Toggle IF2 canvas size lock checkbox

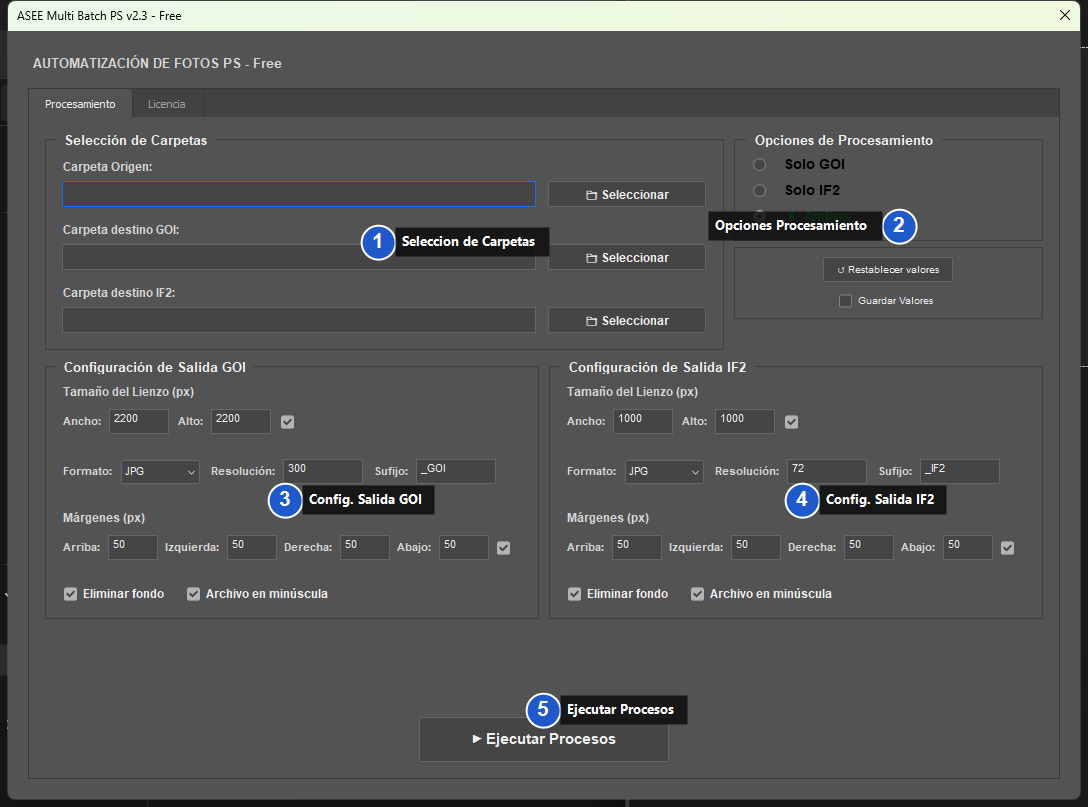[791, 422]
